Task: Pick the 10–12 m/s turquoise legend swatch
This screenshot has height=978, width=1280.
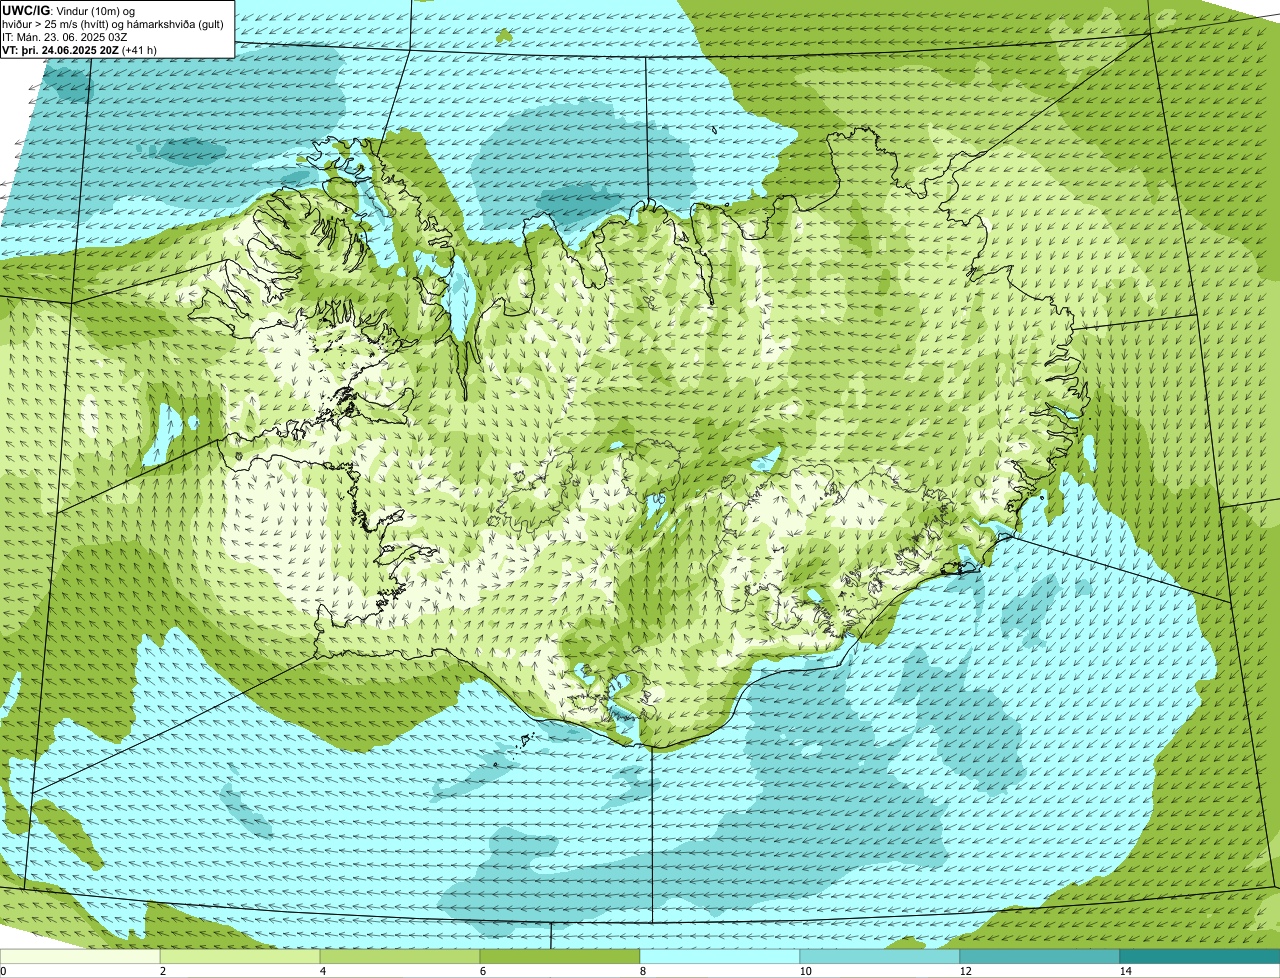Action: [x=880, y=956]
